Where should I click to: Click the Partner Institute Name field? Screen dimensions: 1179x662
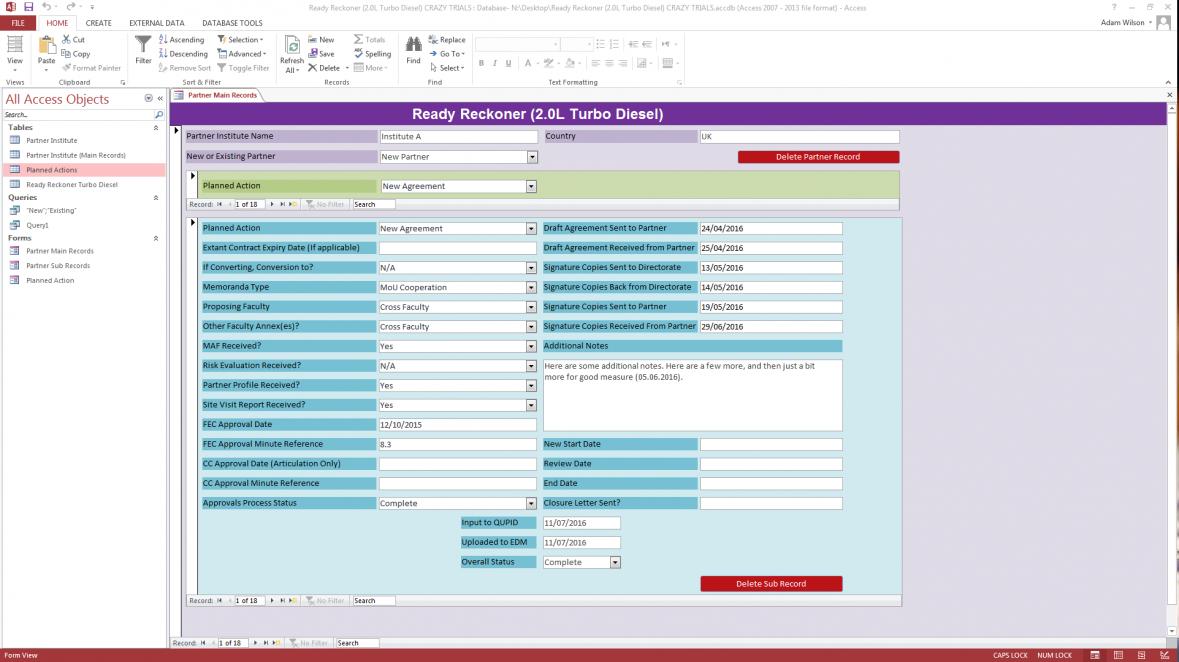coord(458,136)
